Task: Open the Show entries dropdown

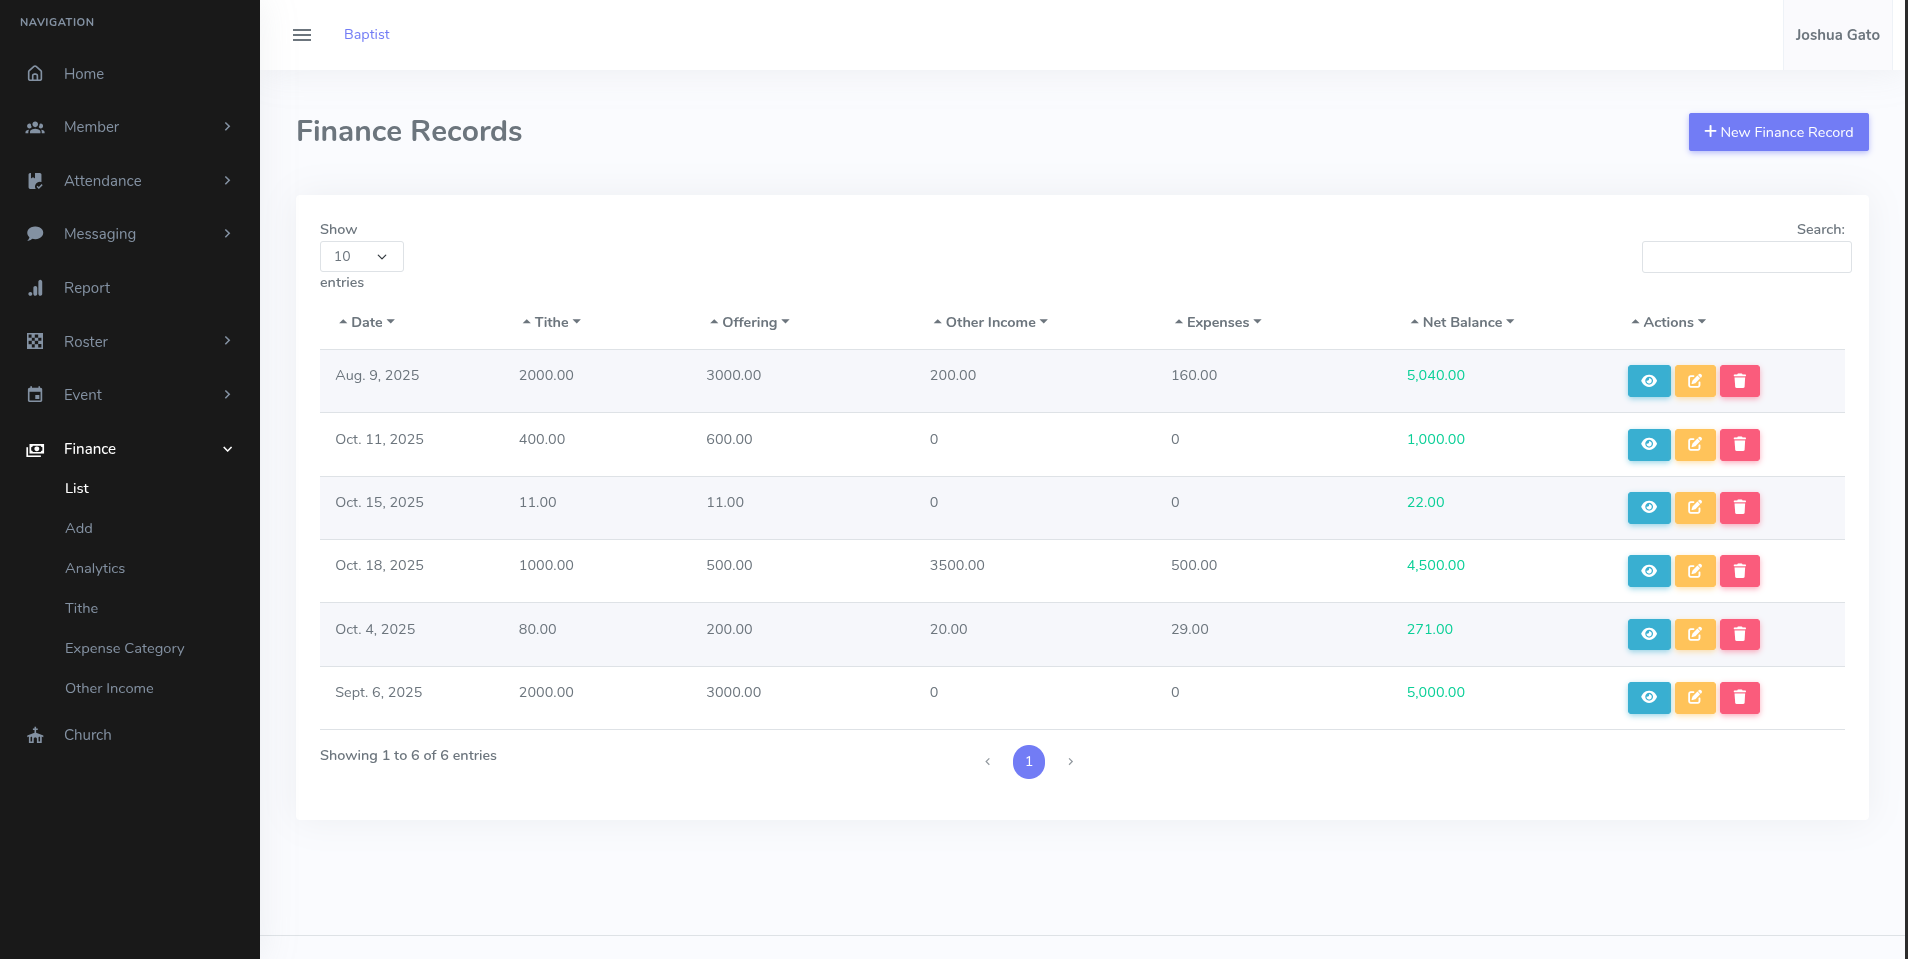Action: 361,257
